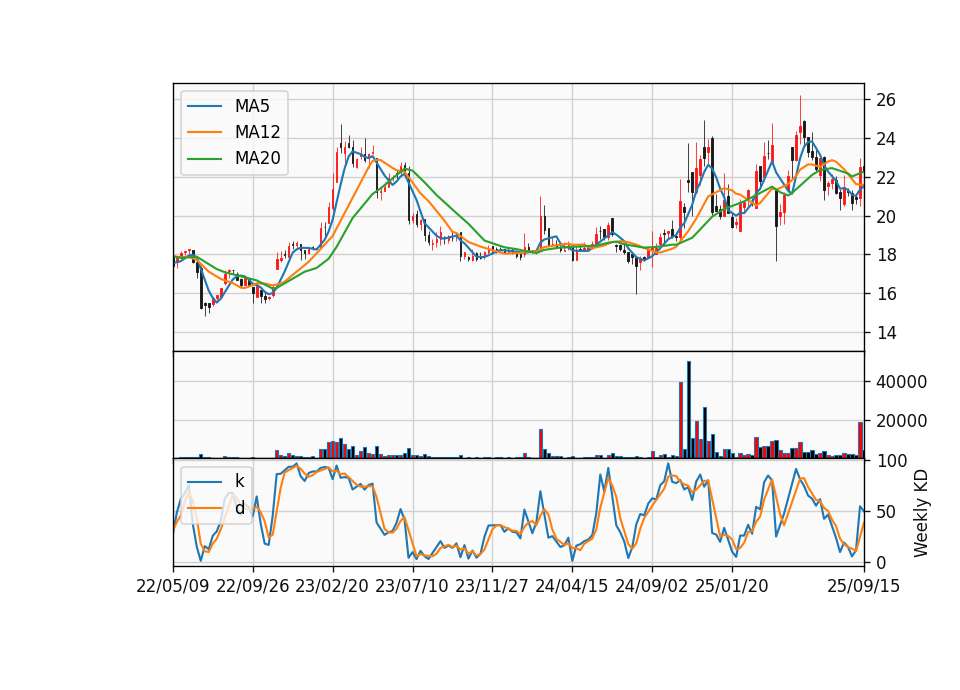
Task: Click the 23/02/20 date tick label
Action: 332,586
